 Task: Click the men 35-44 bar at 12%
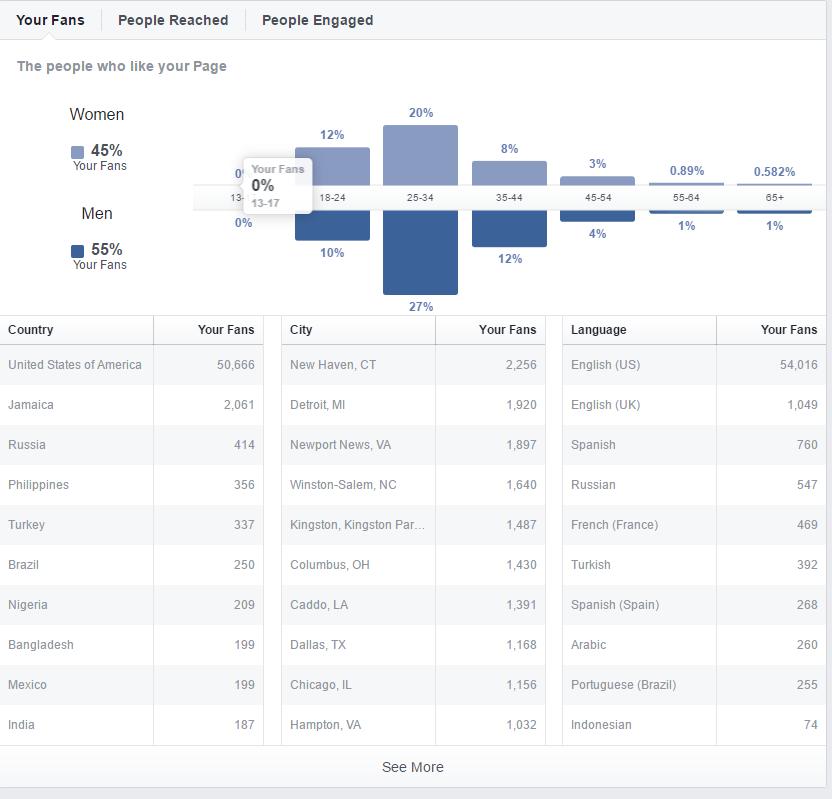[x=509, y=229]
